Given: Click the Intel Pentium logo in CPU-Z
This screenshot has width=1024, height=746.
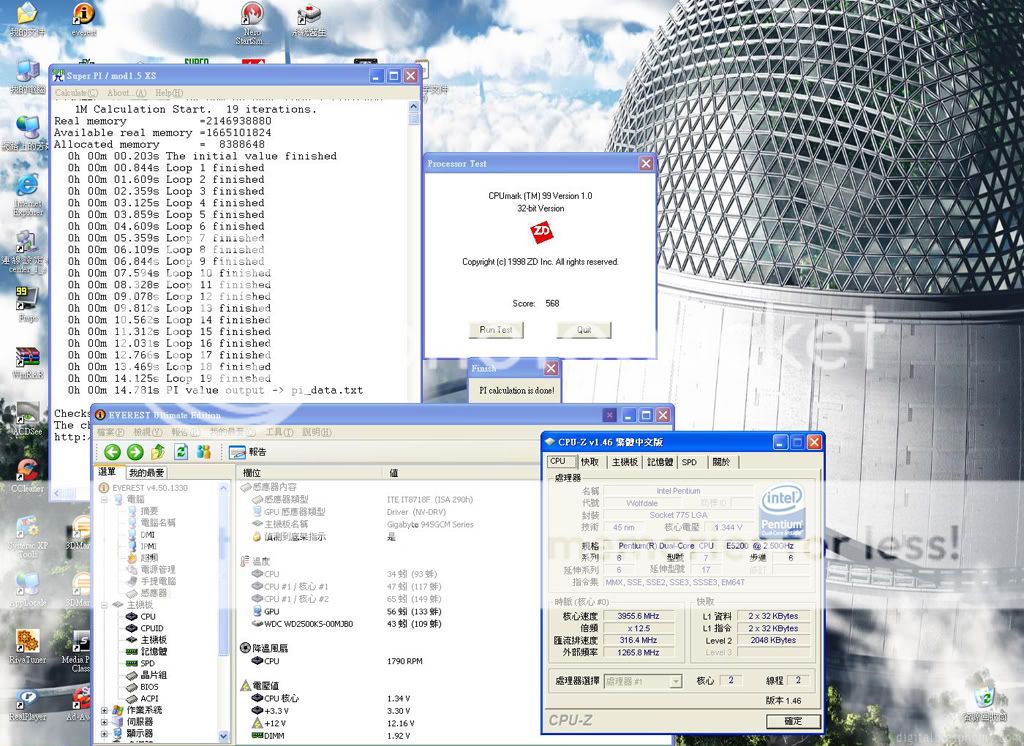Looking at the screenshot, I should (x=782, y=511).
